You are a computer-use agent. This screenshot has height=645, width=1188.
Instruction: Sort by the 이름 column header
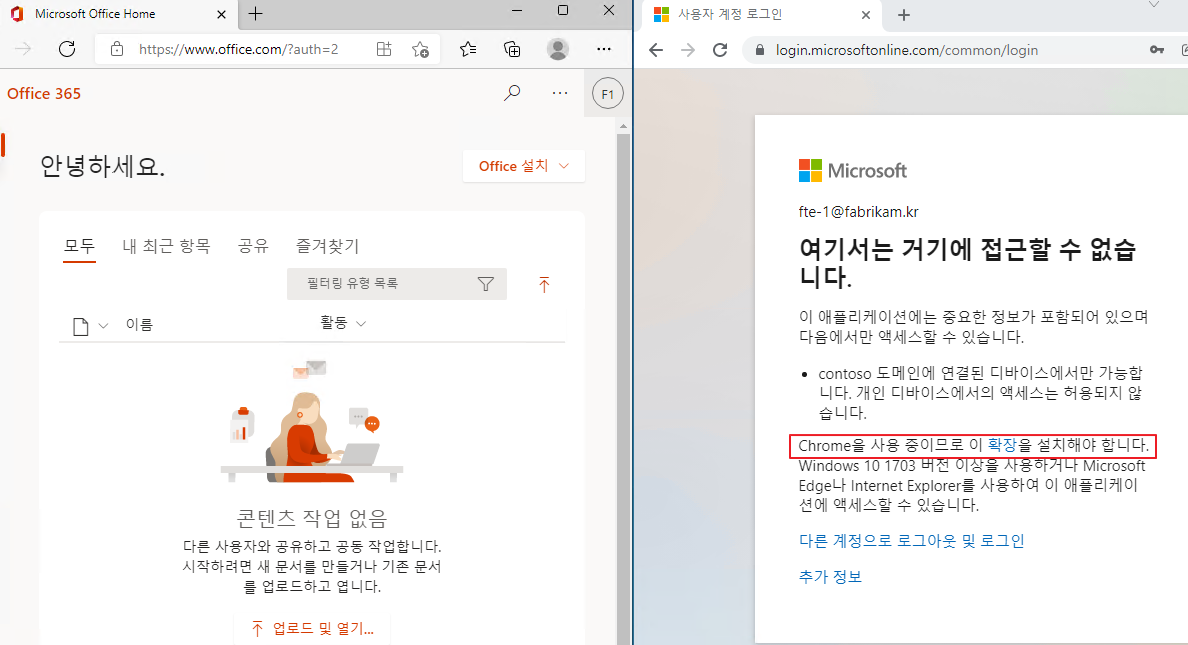click(139, 324)
